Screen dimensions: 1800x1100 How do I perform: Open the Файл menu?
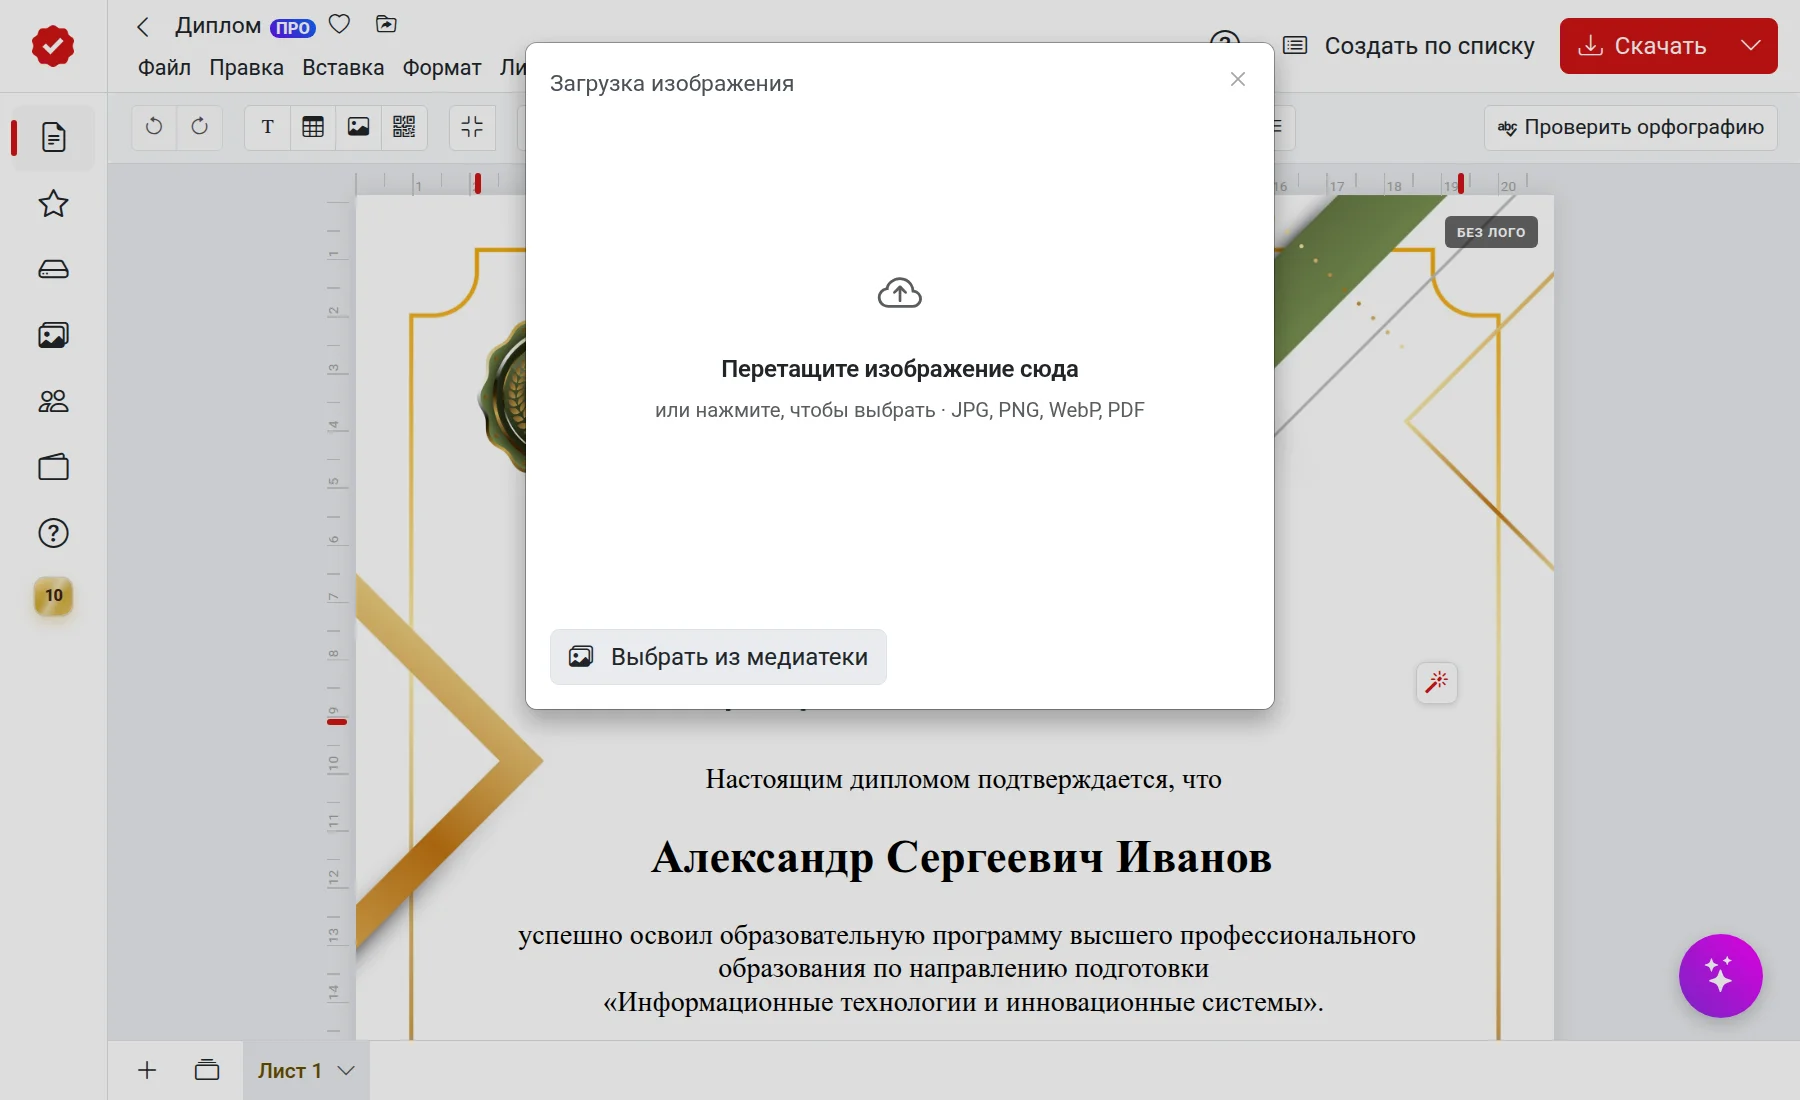pos(164,68)
